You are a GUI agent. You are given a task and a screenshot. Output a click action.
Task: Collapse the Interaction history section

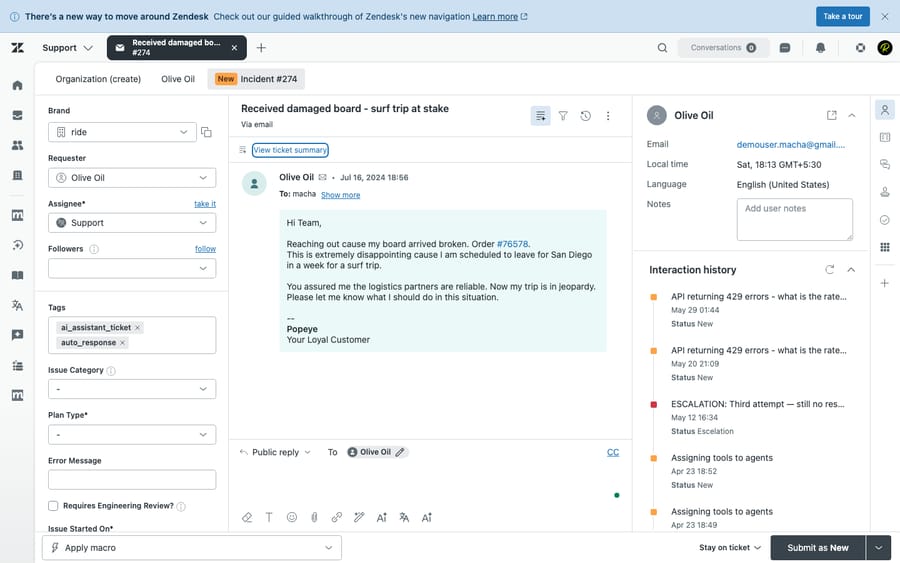coord(851,270)
